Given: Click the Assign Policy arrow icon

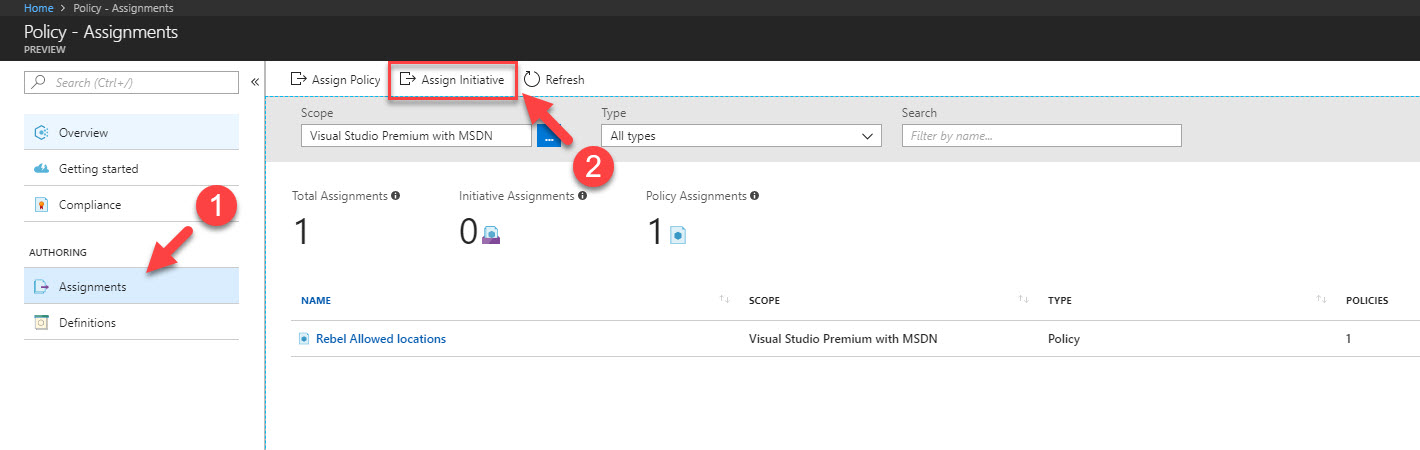Looking at the screenshot, I should (298, 79).
